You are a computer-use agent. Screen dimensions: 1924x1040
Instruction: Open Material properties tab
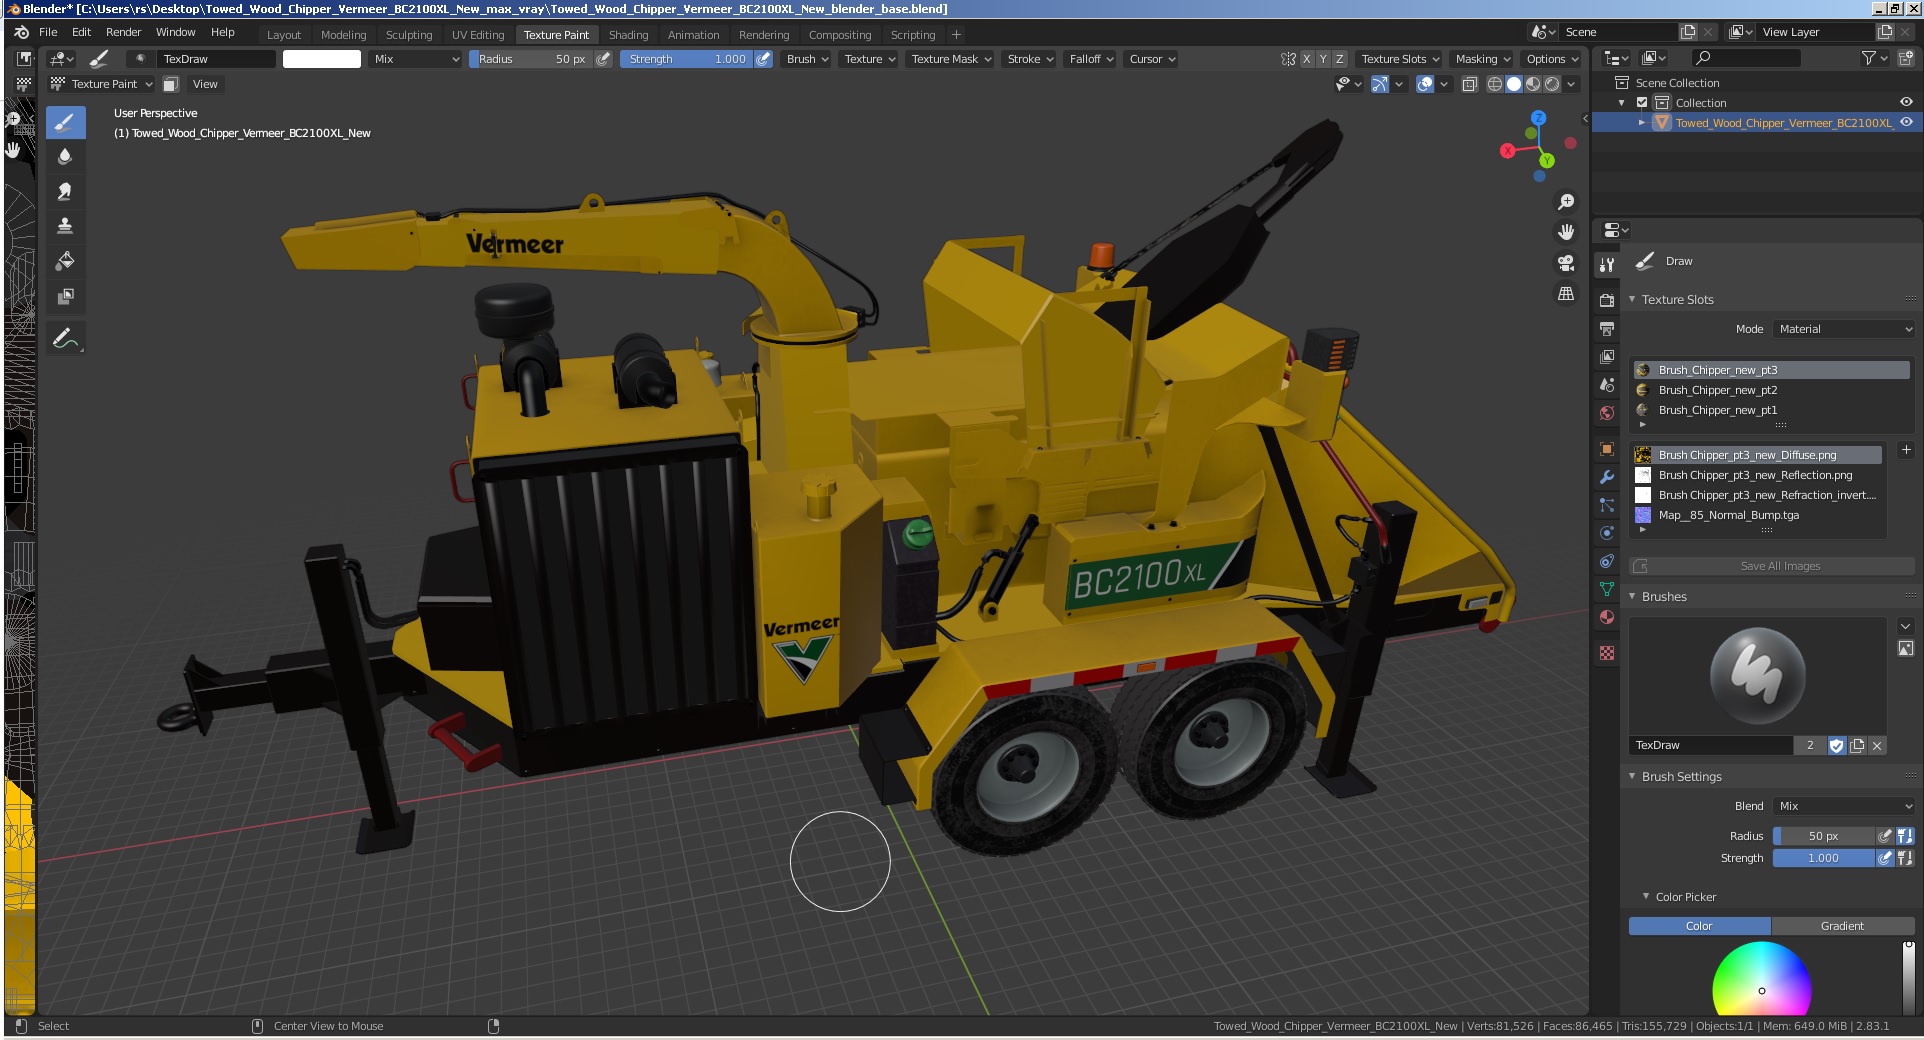point(1607,617)
